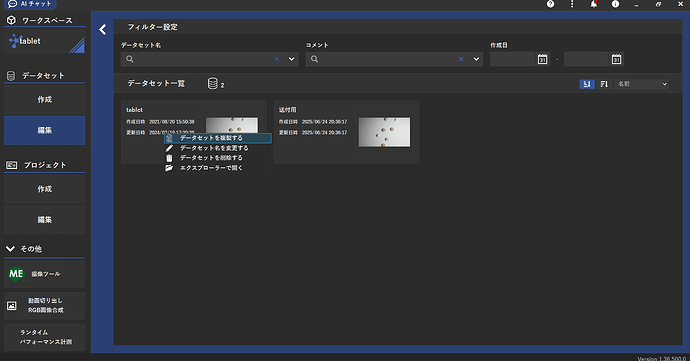Viewport: 690px width, 361px height.
Task: Open the 名前 sort-by dropdown
Action: [642, 84]
